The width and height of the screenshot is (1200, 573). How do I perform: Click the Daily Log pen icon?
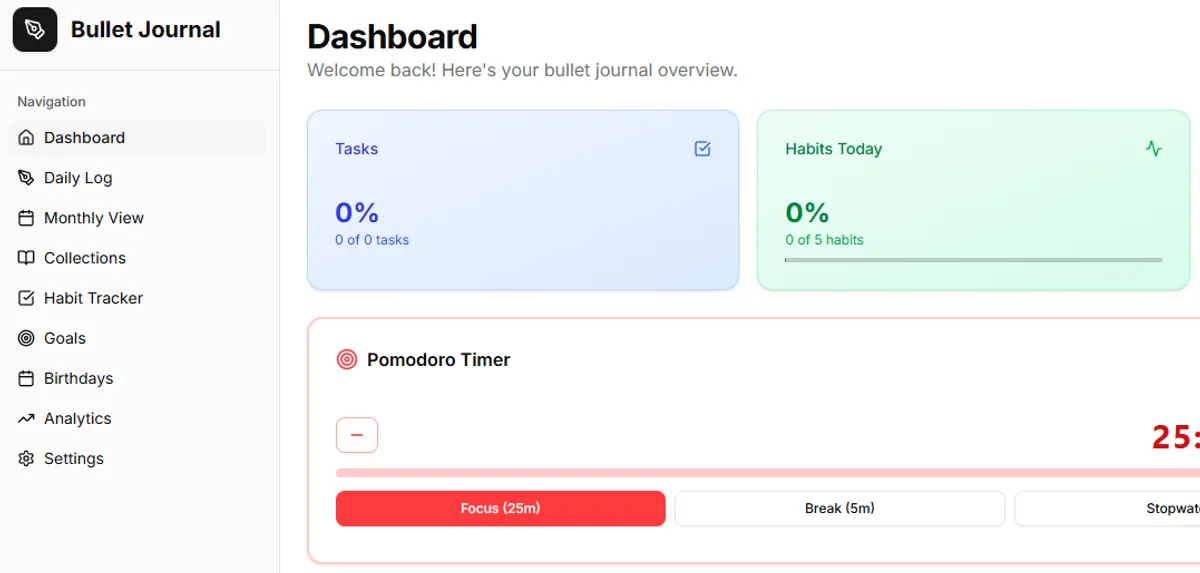[x=26, y=178]
